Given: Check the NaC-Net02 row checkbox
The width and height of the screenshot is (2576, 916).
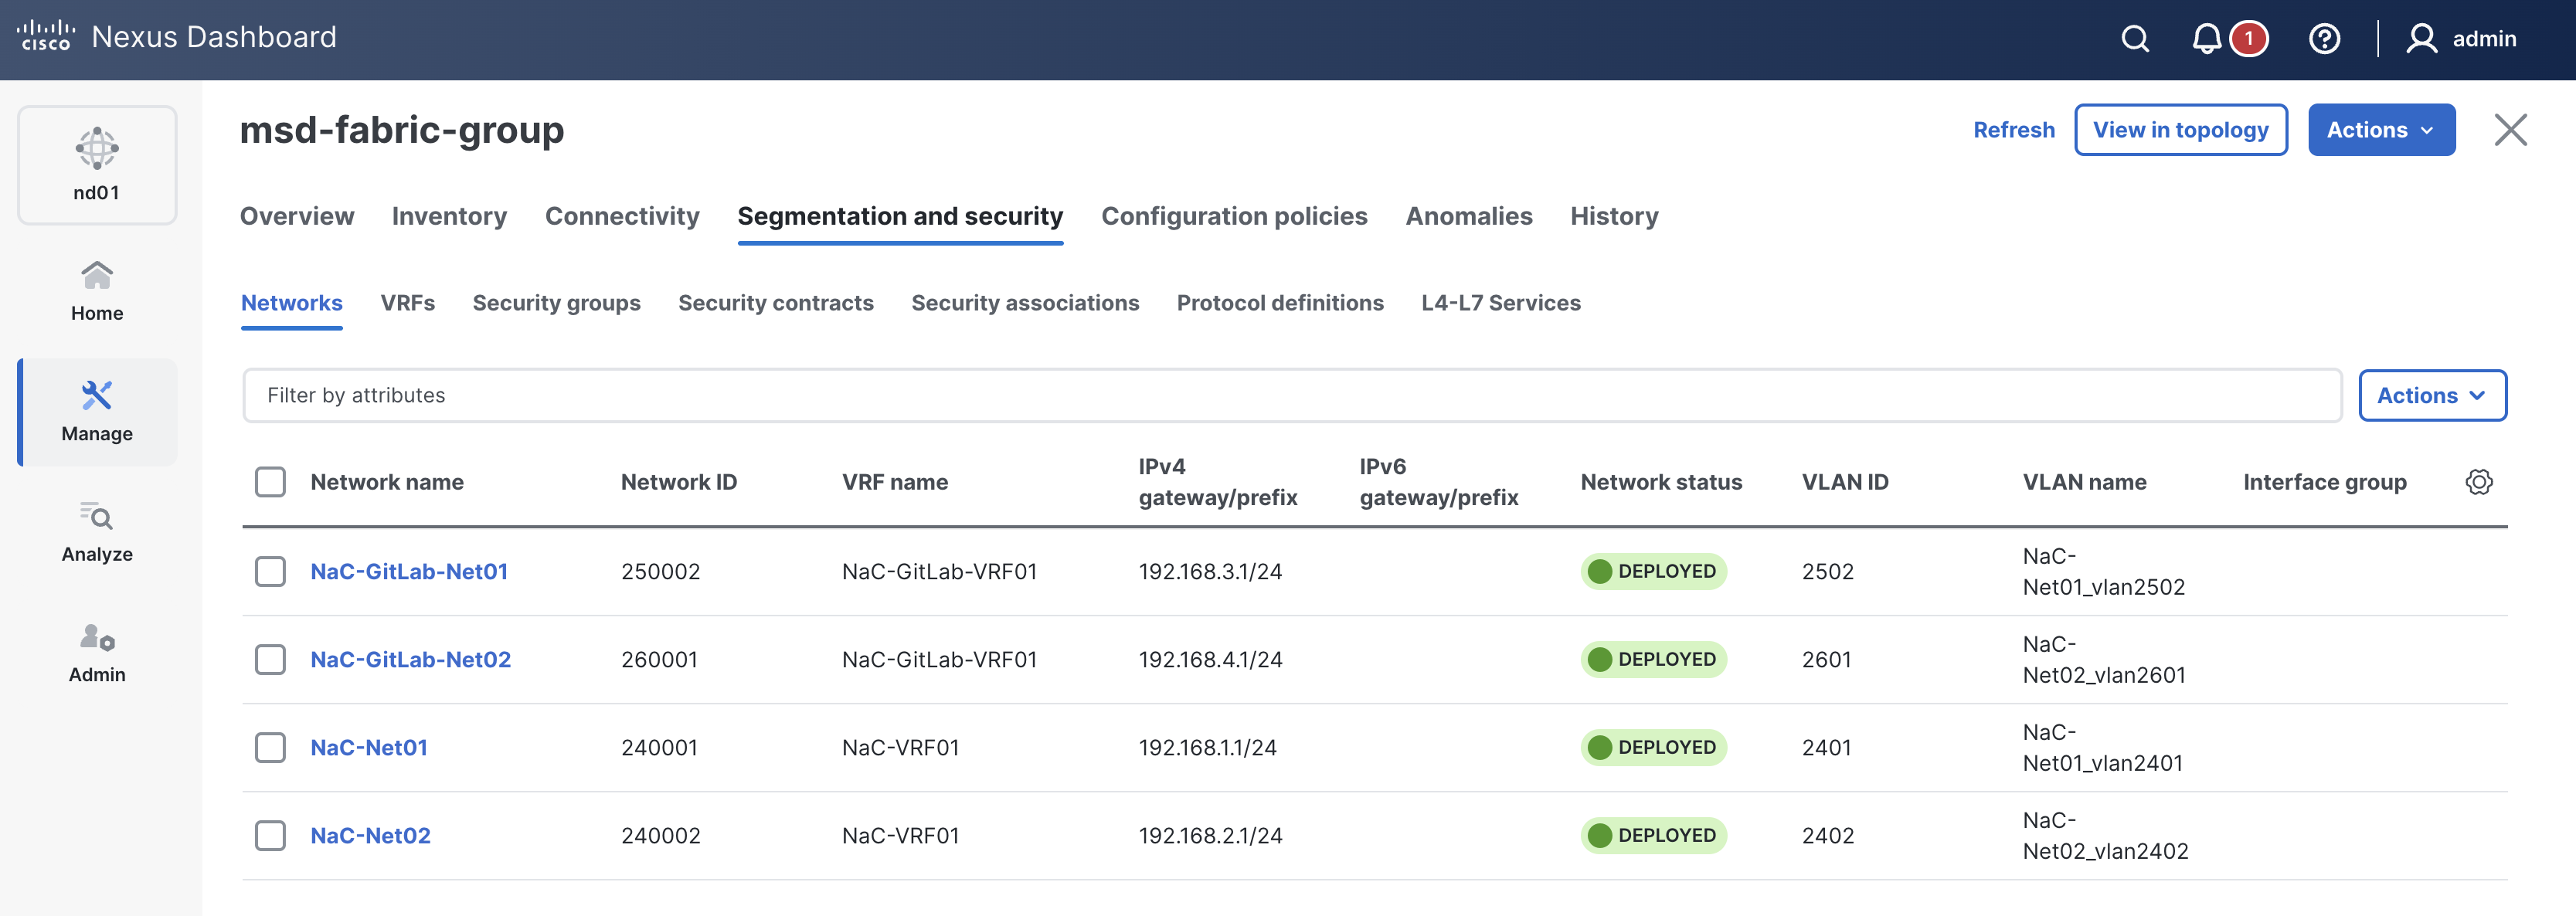Looking at the screenshot, I should tap(270, 835).
